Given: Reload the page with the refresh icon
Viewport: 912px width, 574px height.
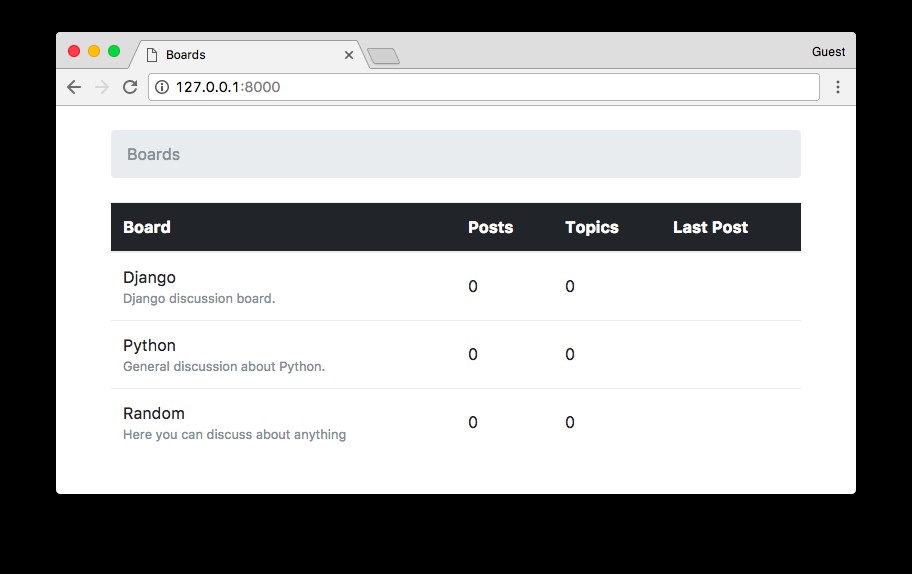Looking at the screenshot, I should pyautogui.click(x=130, y=87).
